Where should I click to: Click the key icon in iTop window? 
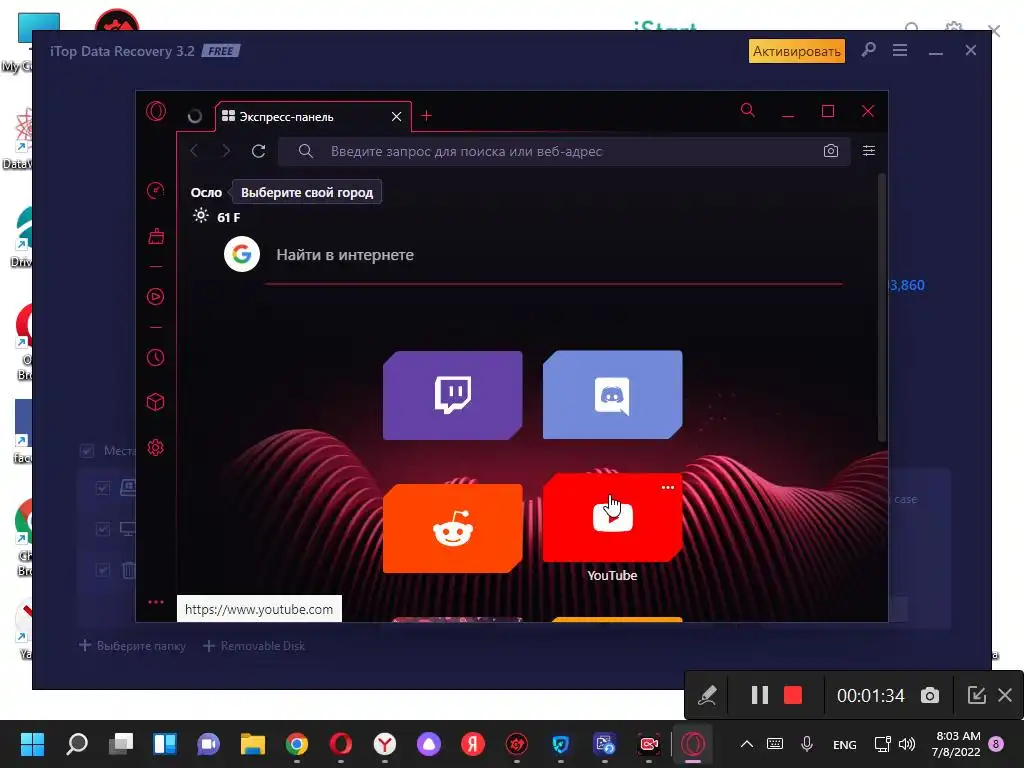coord(868,50)
